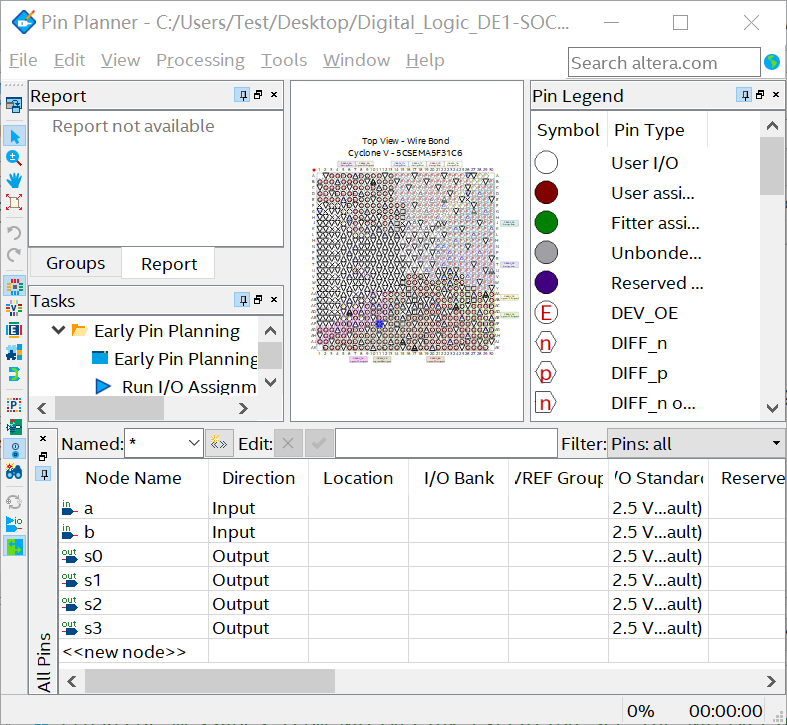Select the Zoom tool with magnifier icon

point(14,158)
